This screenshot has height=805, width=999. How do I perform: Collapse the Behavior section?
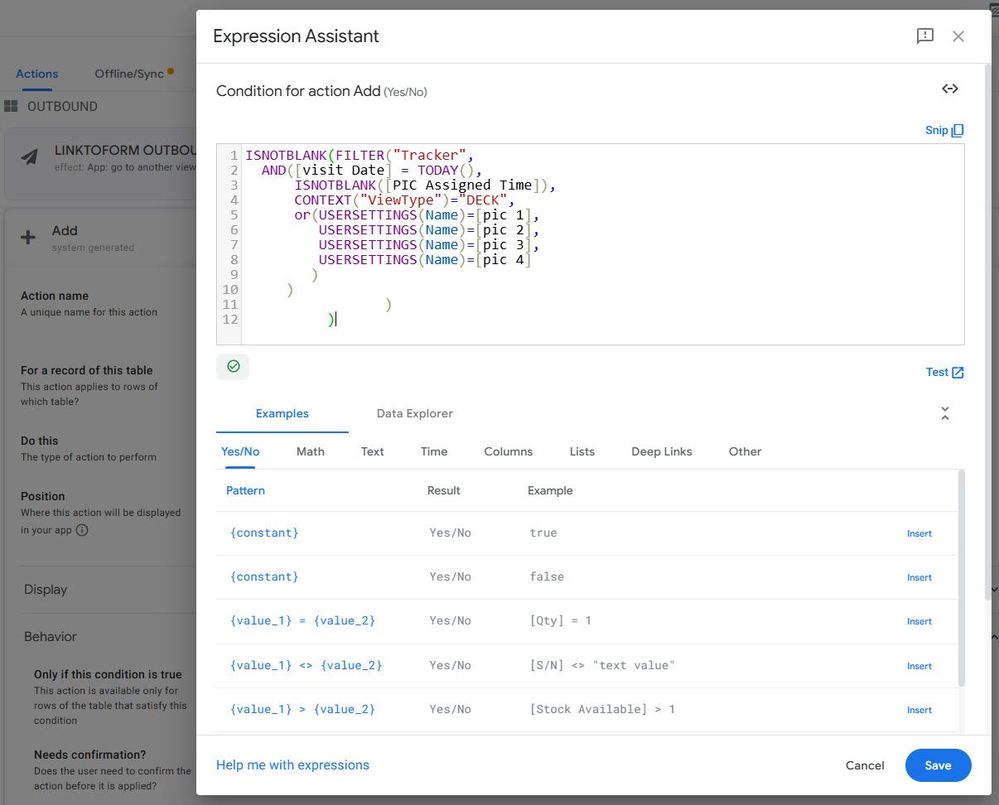pos(50,637)
